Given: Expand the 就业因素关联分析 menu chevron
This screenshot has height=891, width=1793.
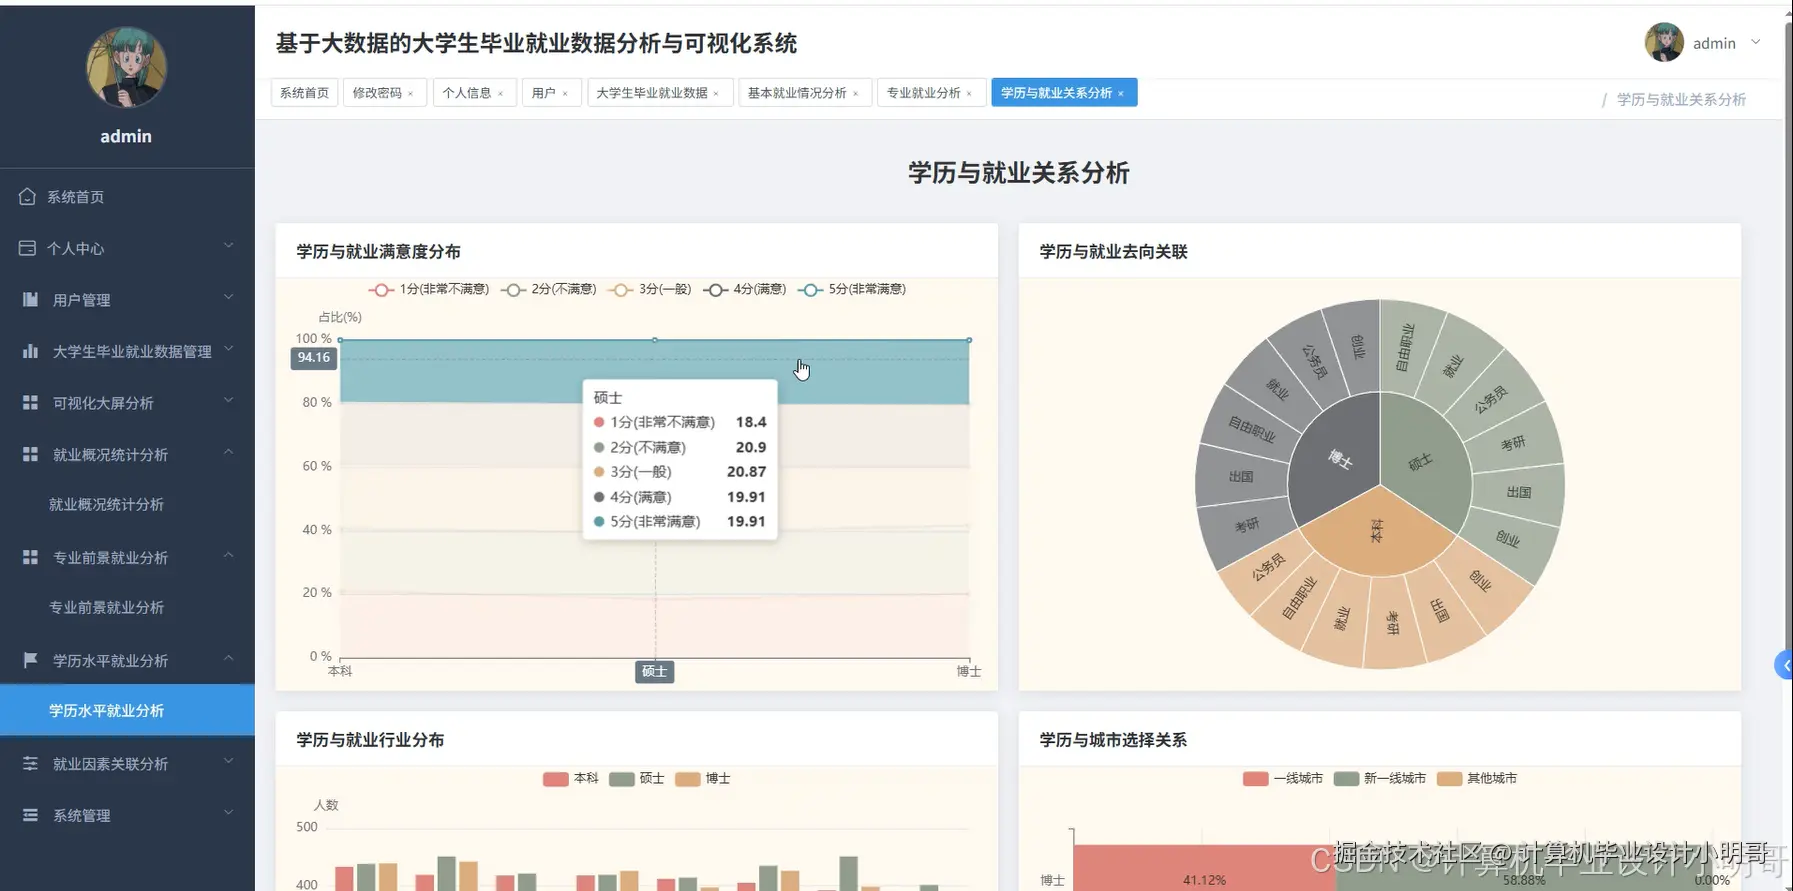Looking at the screenshot, I should click(228, 761).
